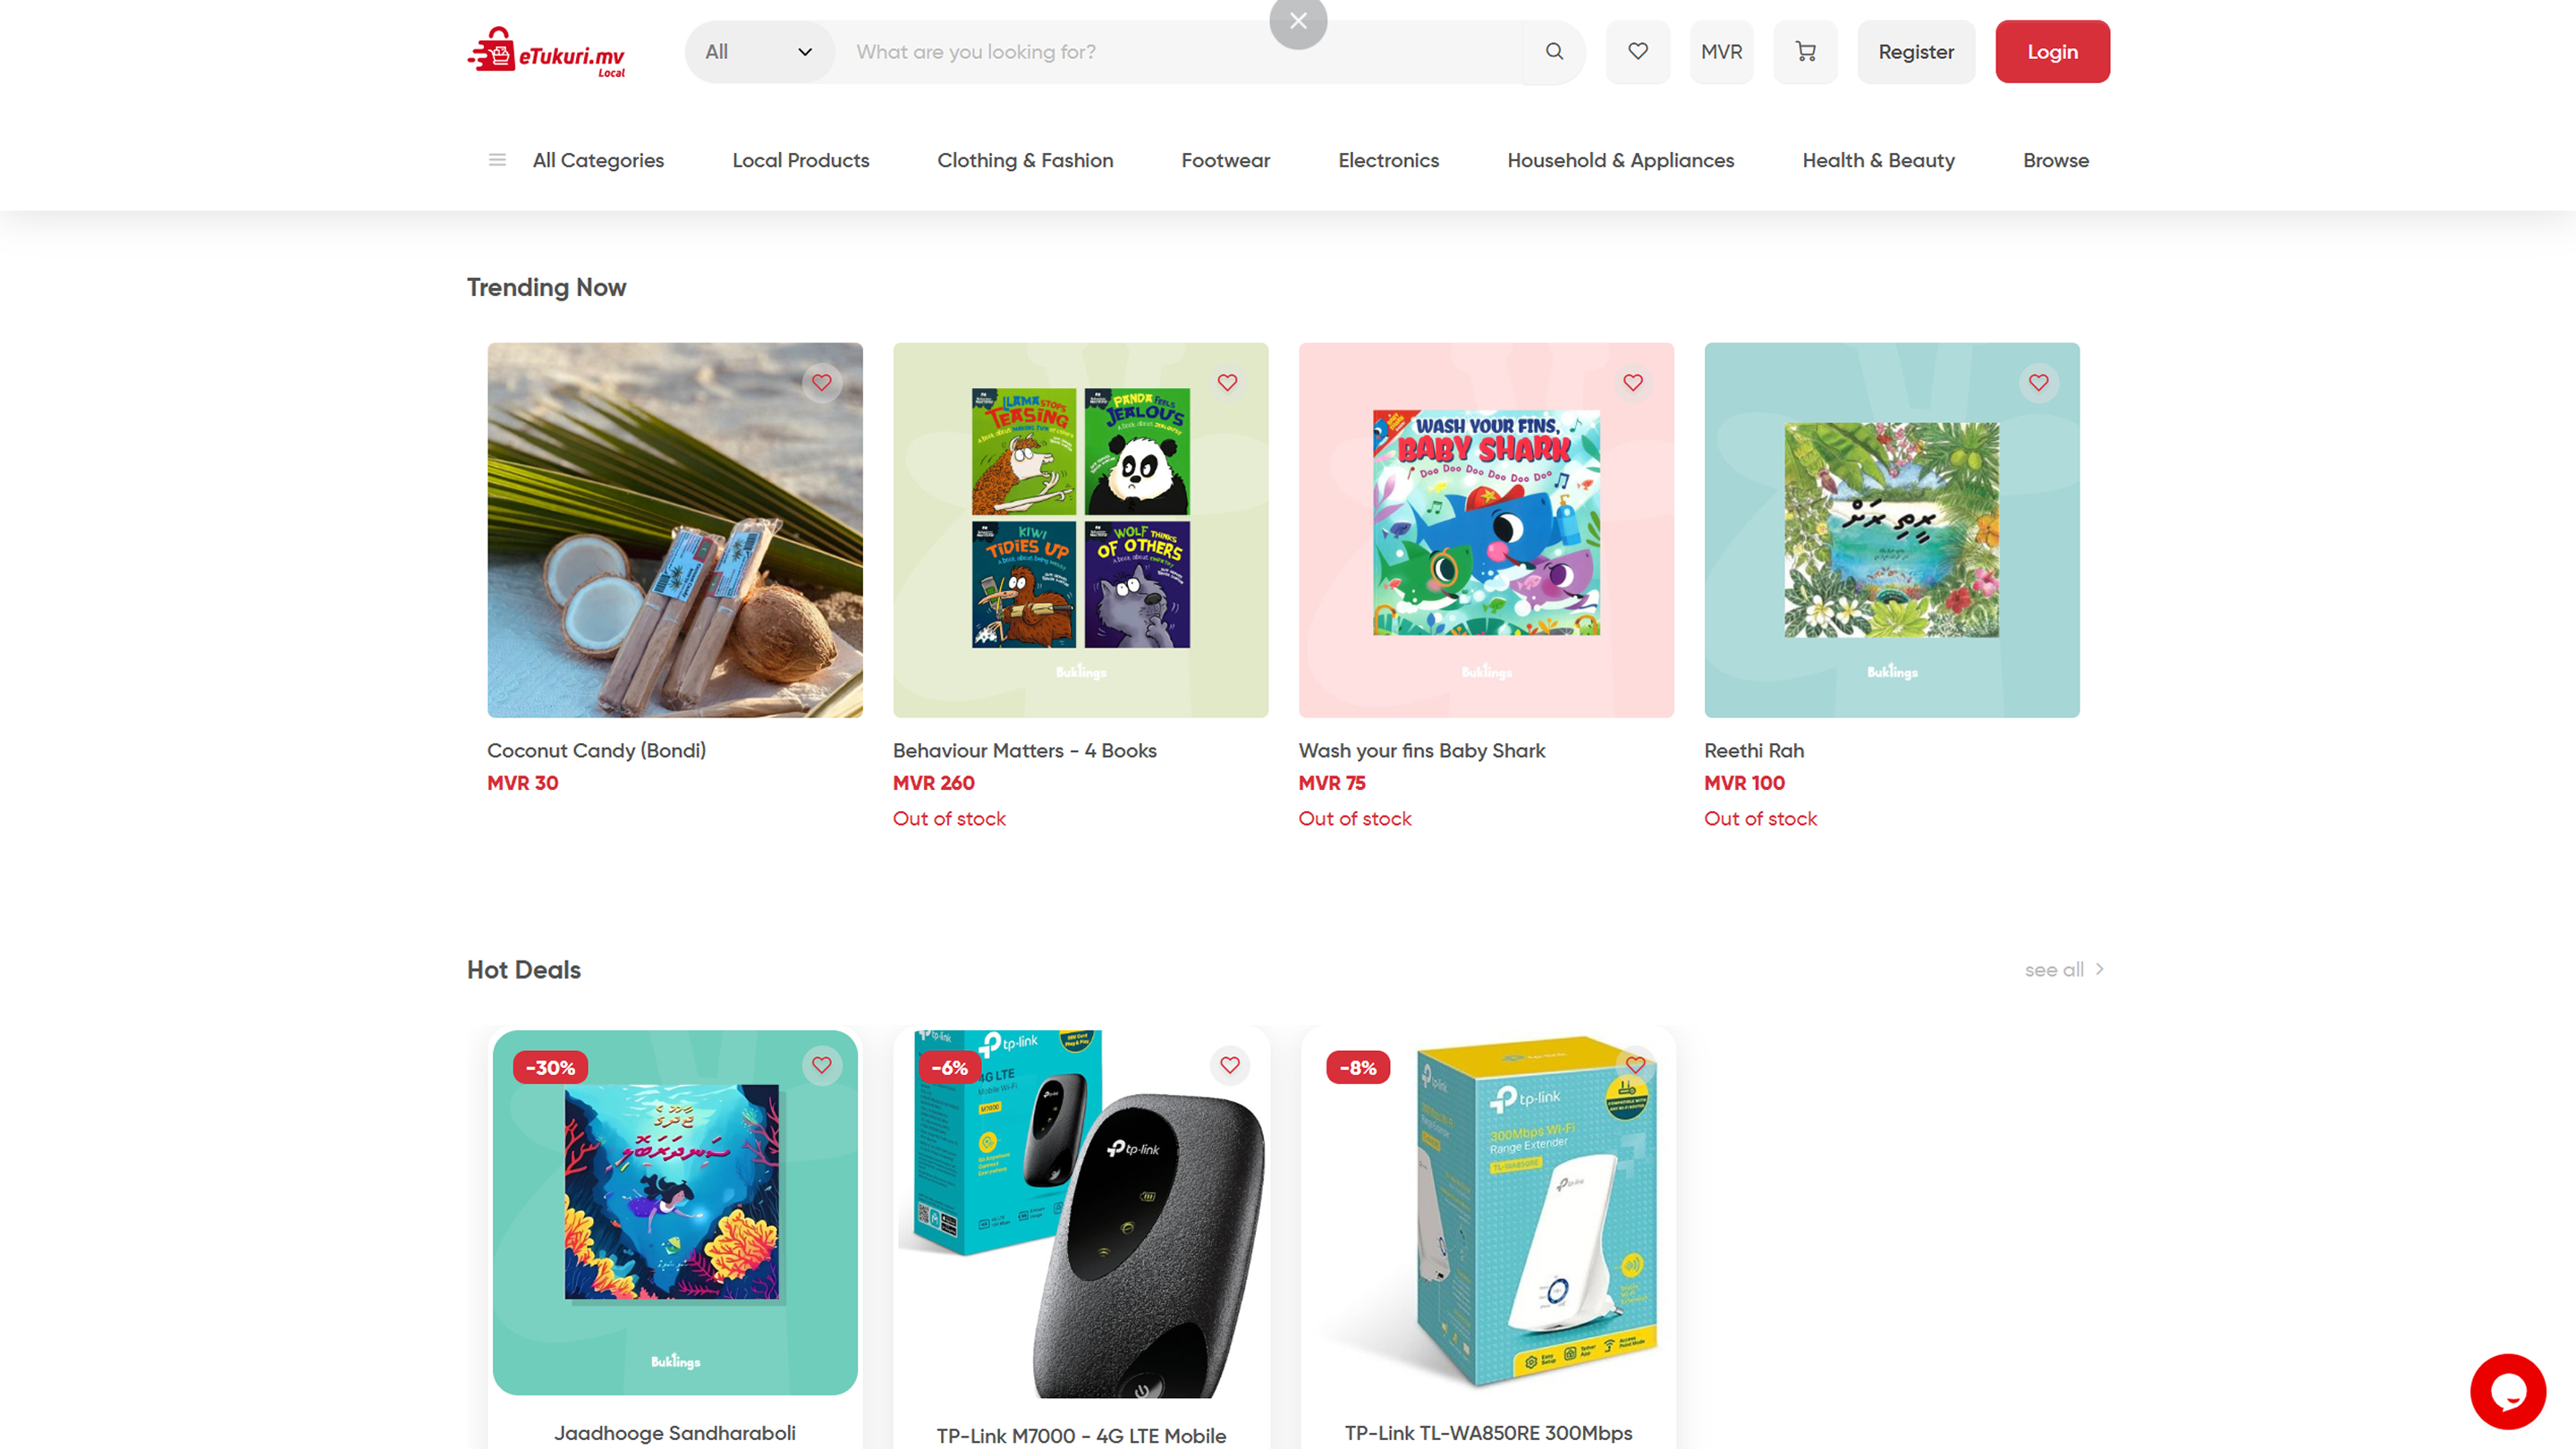Open the wishlist heart in header
Screen dimensions: 2576x1449
tap(1637, 51)
